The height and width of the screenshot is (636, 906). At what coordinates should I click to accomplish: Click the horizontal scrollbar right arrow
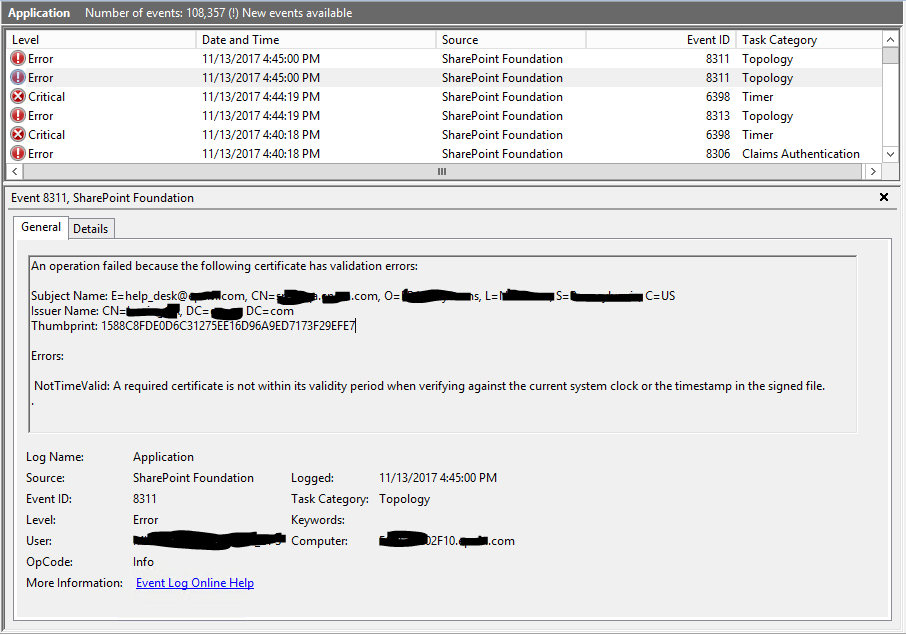[x=873, y=172]
